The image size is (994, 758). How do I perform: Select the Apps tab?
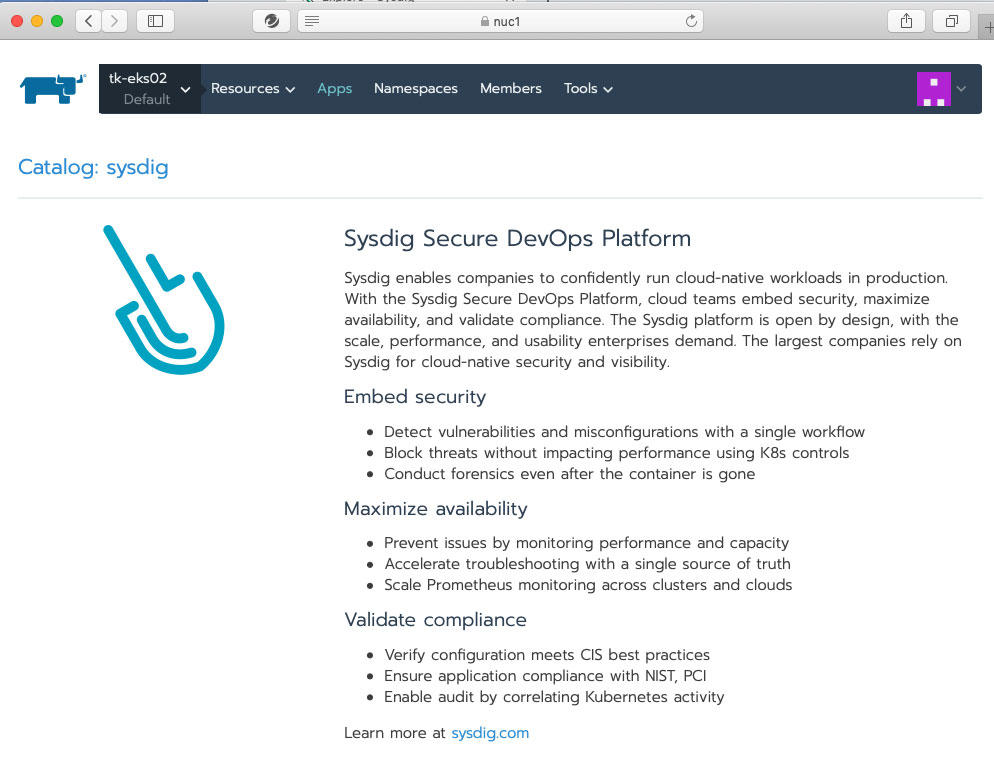335,89
